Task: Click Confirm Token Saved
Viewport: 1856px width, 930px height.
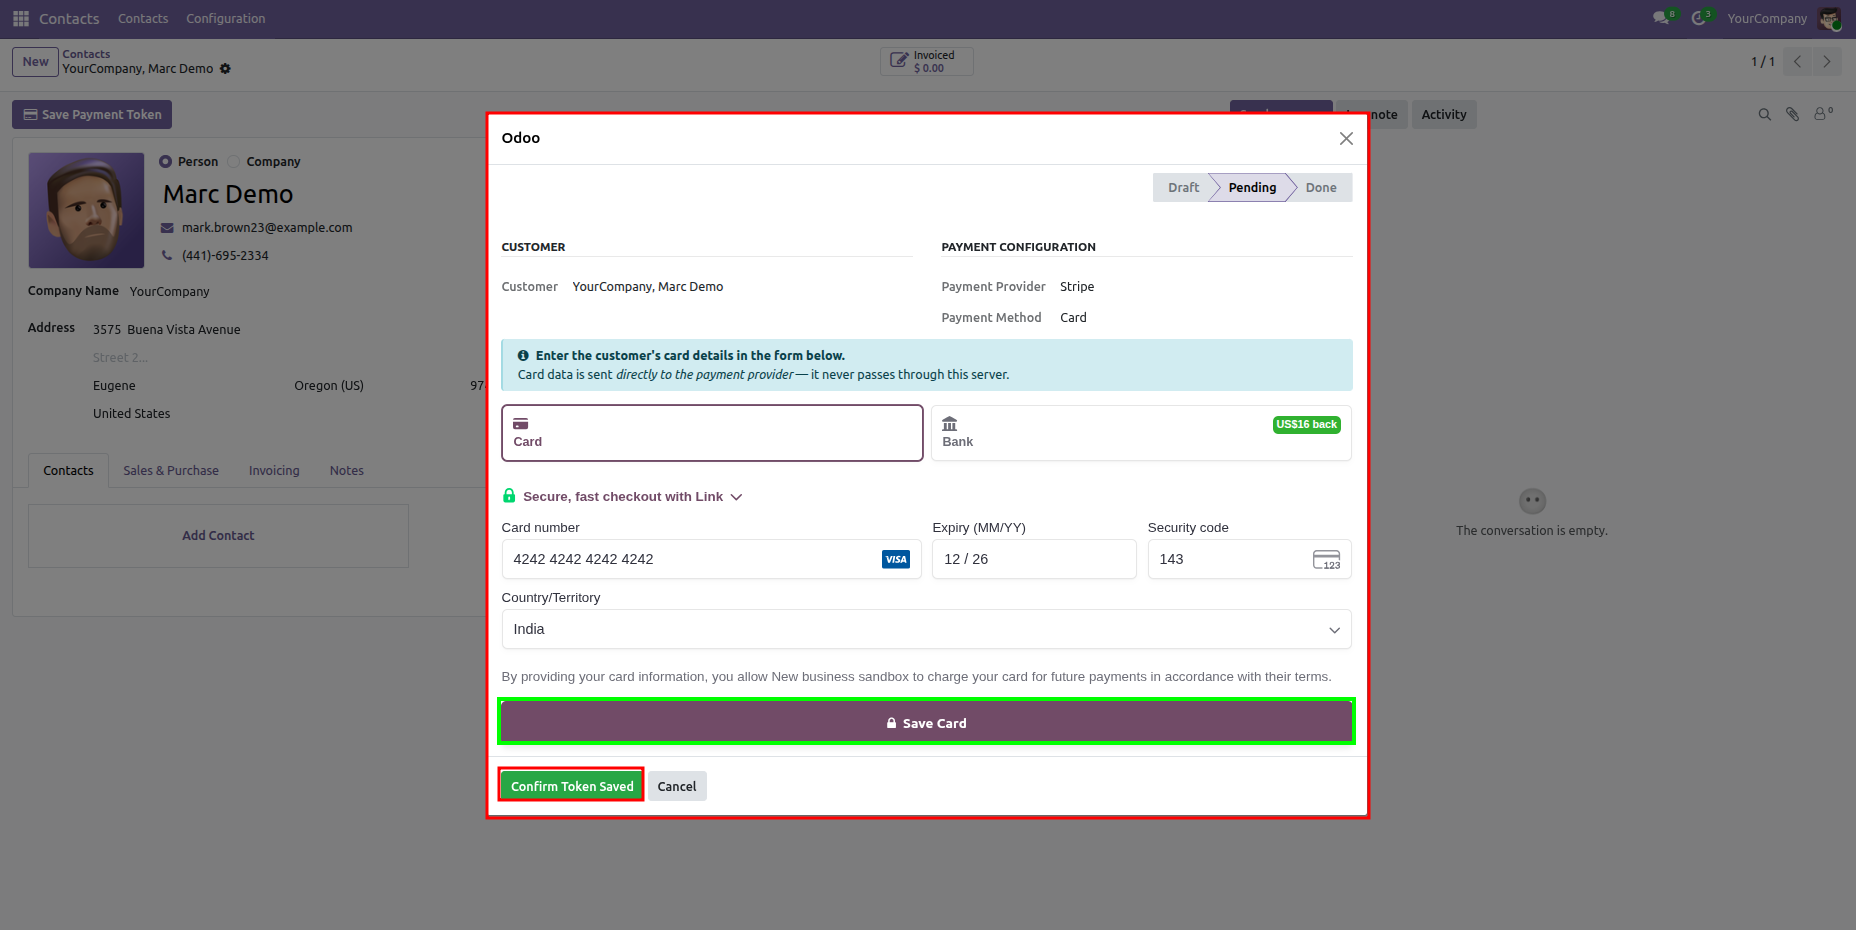Action: (572, 786)
